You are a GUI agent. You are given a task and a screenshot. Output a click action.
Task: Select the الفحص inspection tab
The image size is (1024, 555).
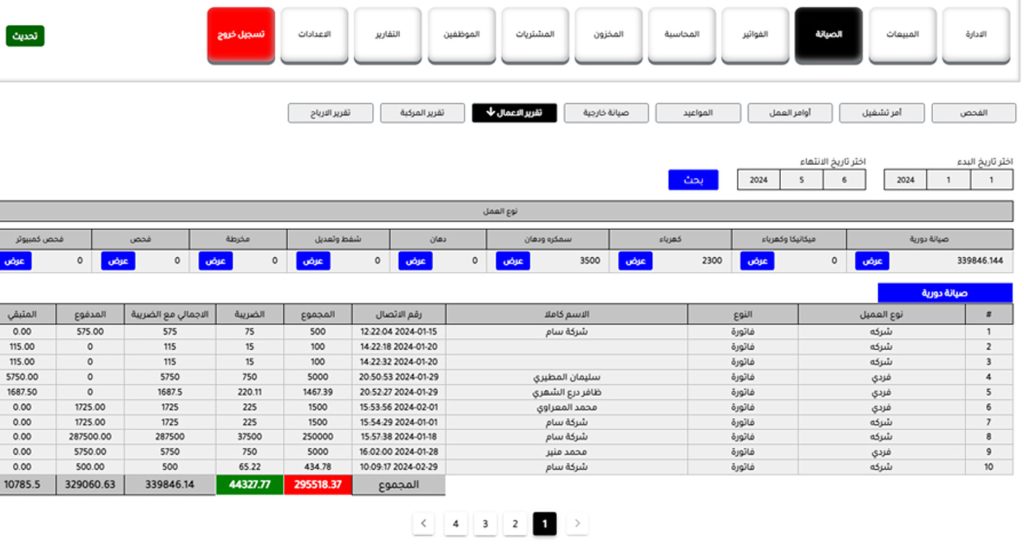pyautogui.click(x=973, y=113)
